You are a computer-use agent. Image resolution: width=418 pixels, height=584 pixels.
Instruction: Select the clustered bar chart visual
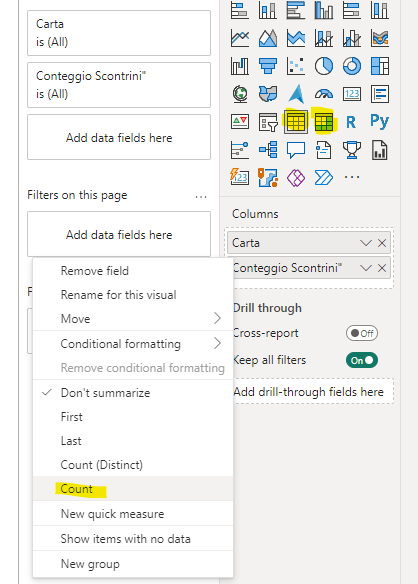pos(296,10)
